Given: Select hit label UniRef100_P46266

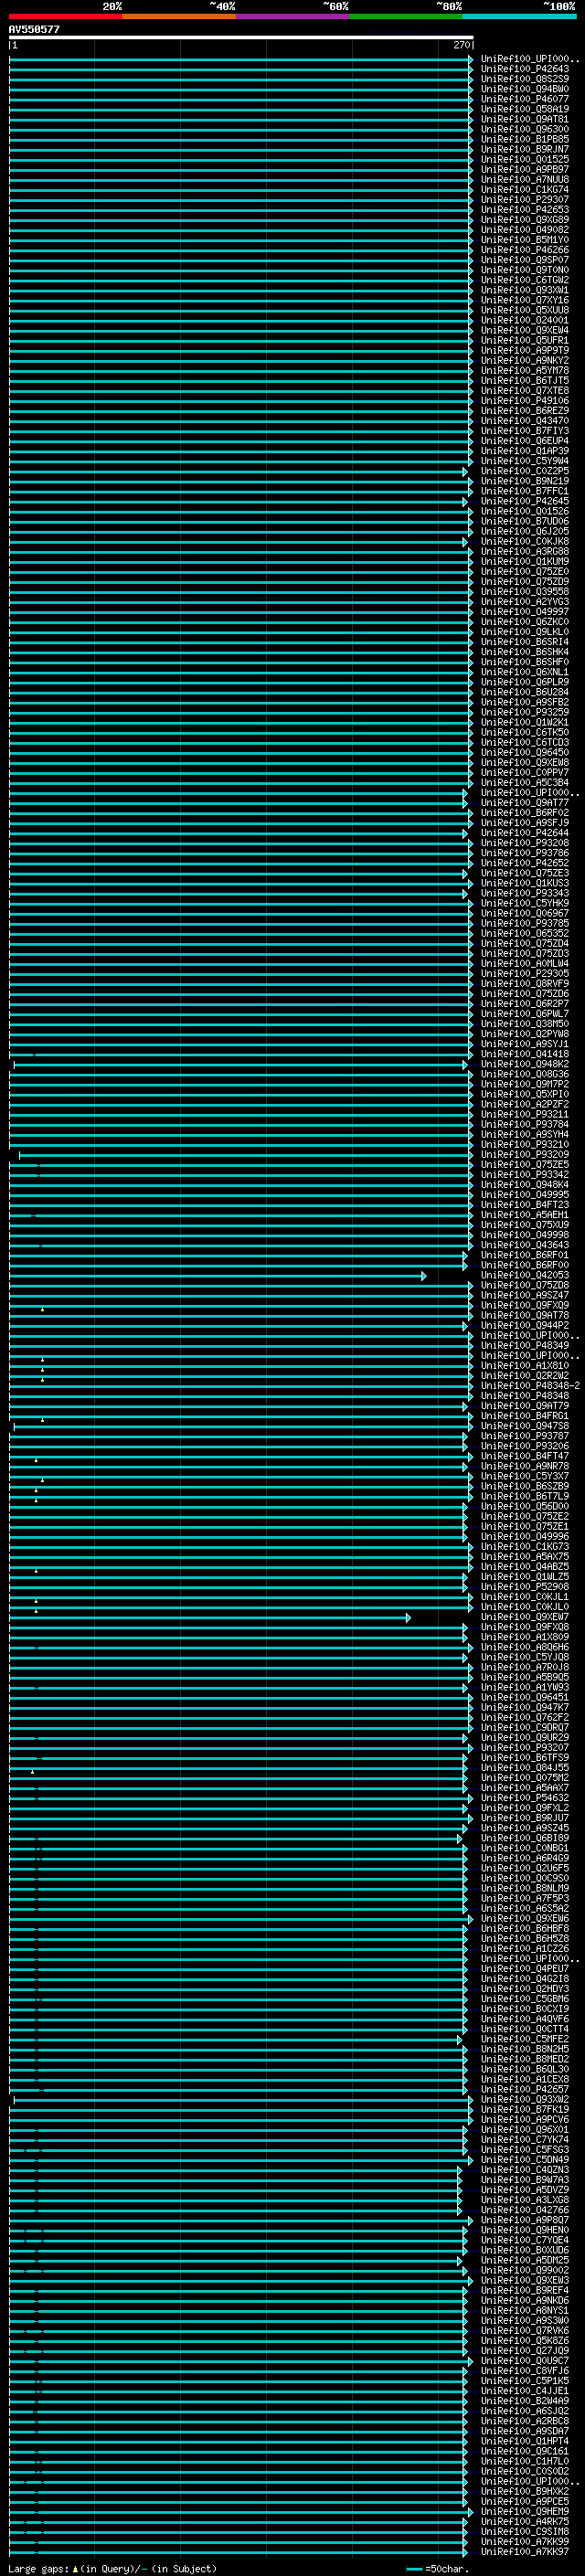Looking at the screenshot, I should point(525,249).
